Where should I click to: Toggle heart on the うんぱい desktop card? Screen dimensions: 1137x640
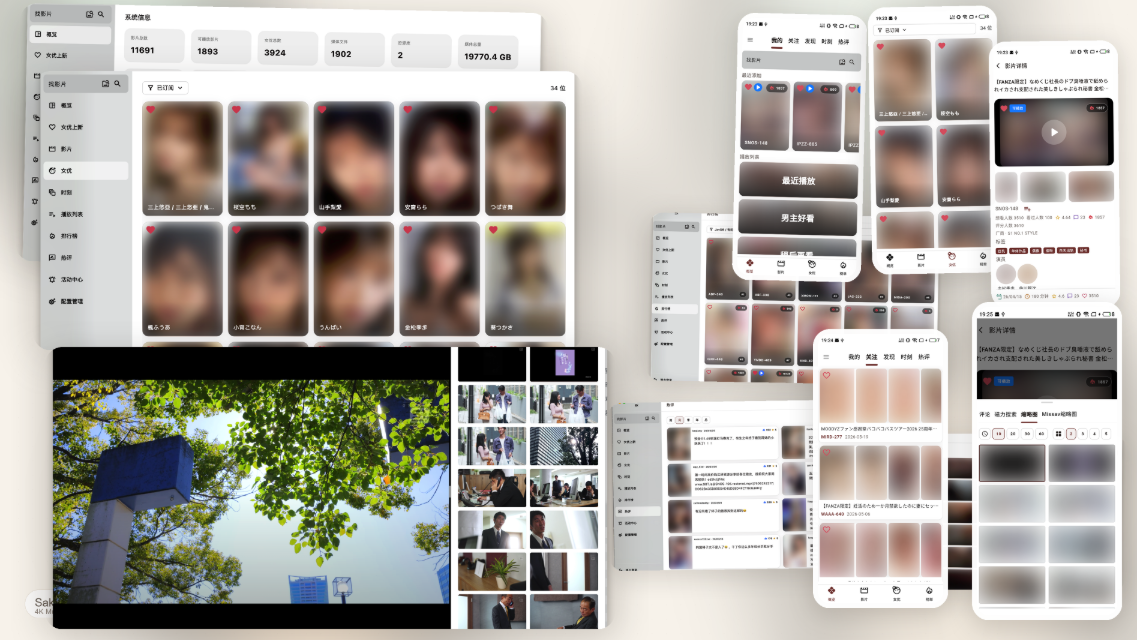click(322, 230)
